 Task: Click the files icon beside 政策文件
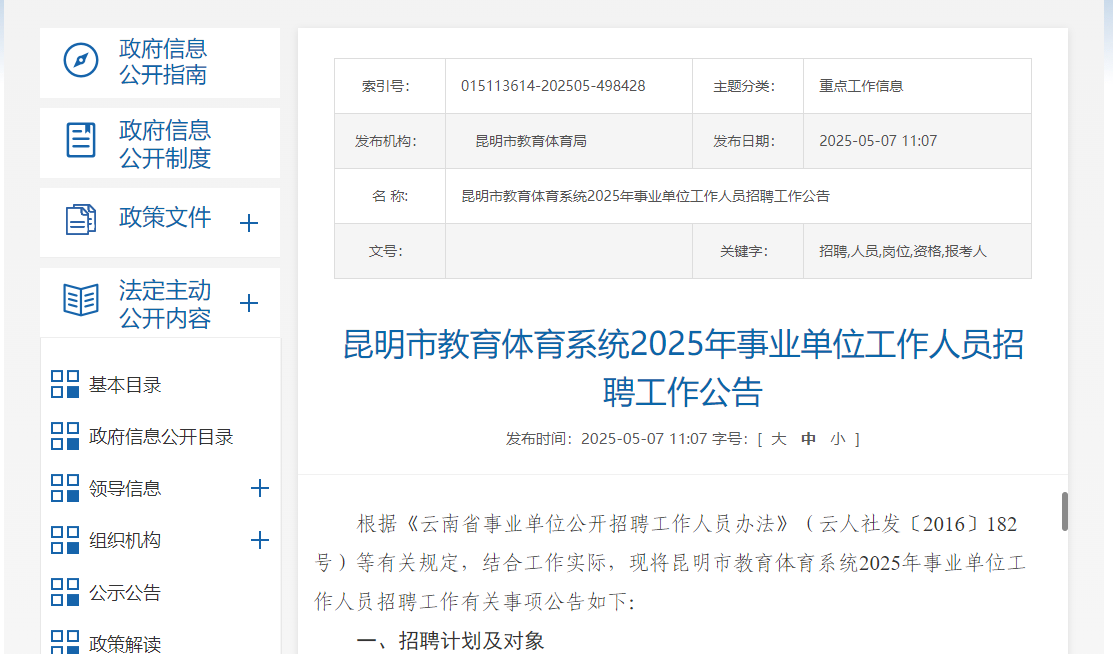81,220
